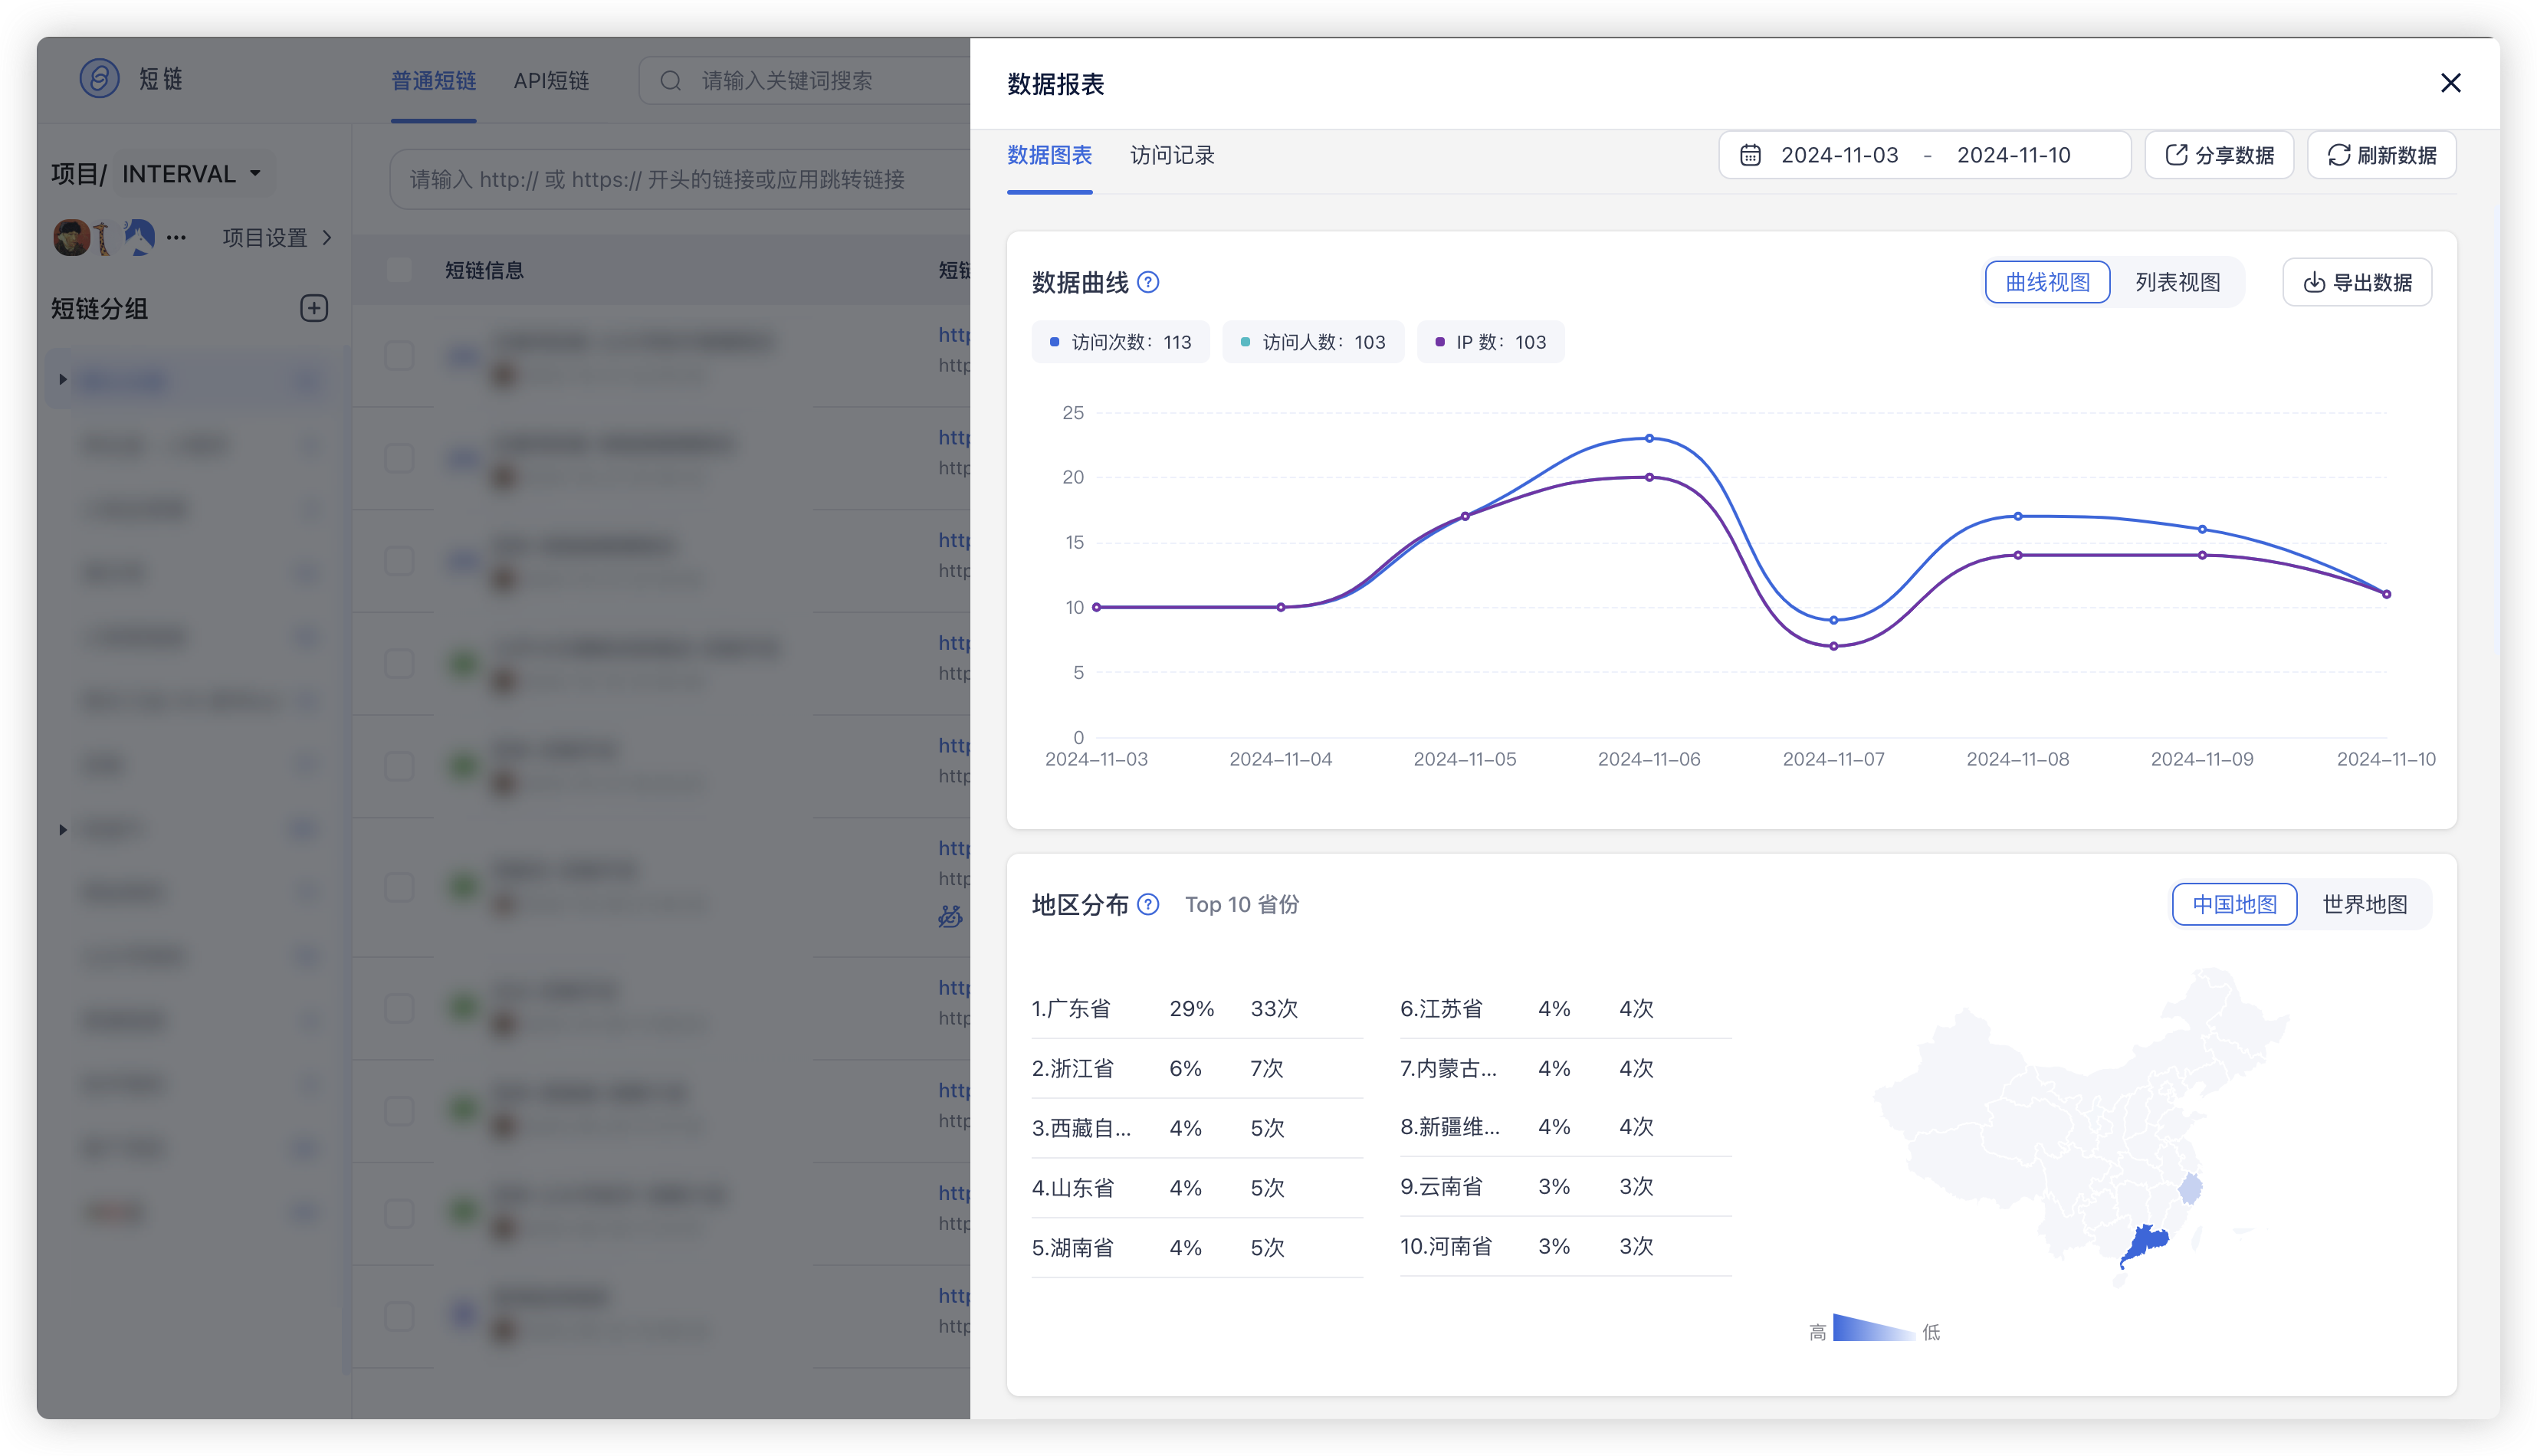Select the 曲线视图 view option
This screenshot has width=2537, height=1456.
(x=2047, y=283)
